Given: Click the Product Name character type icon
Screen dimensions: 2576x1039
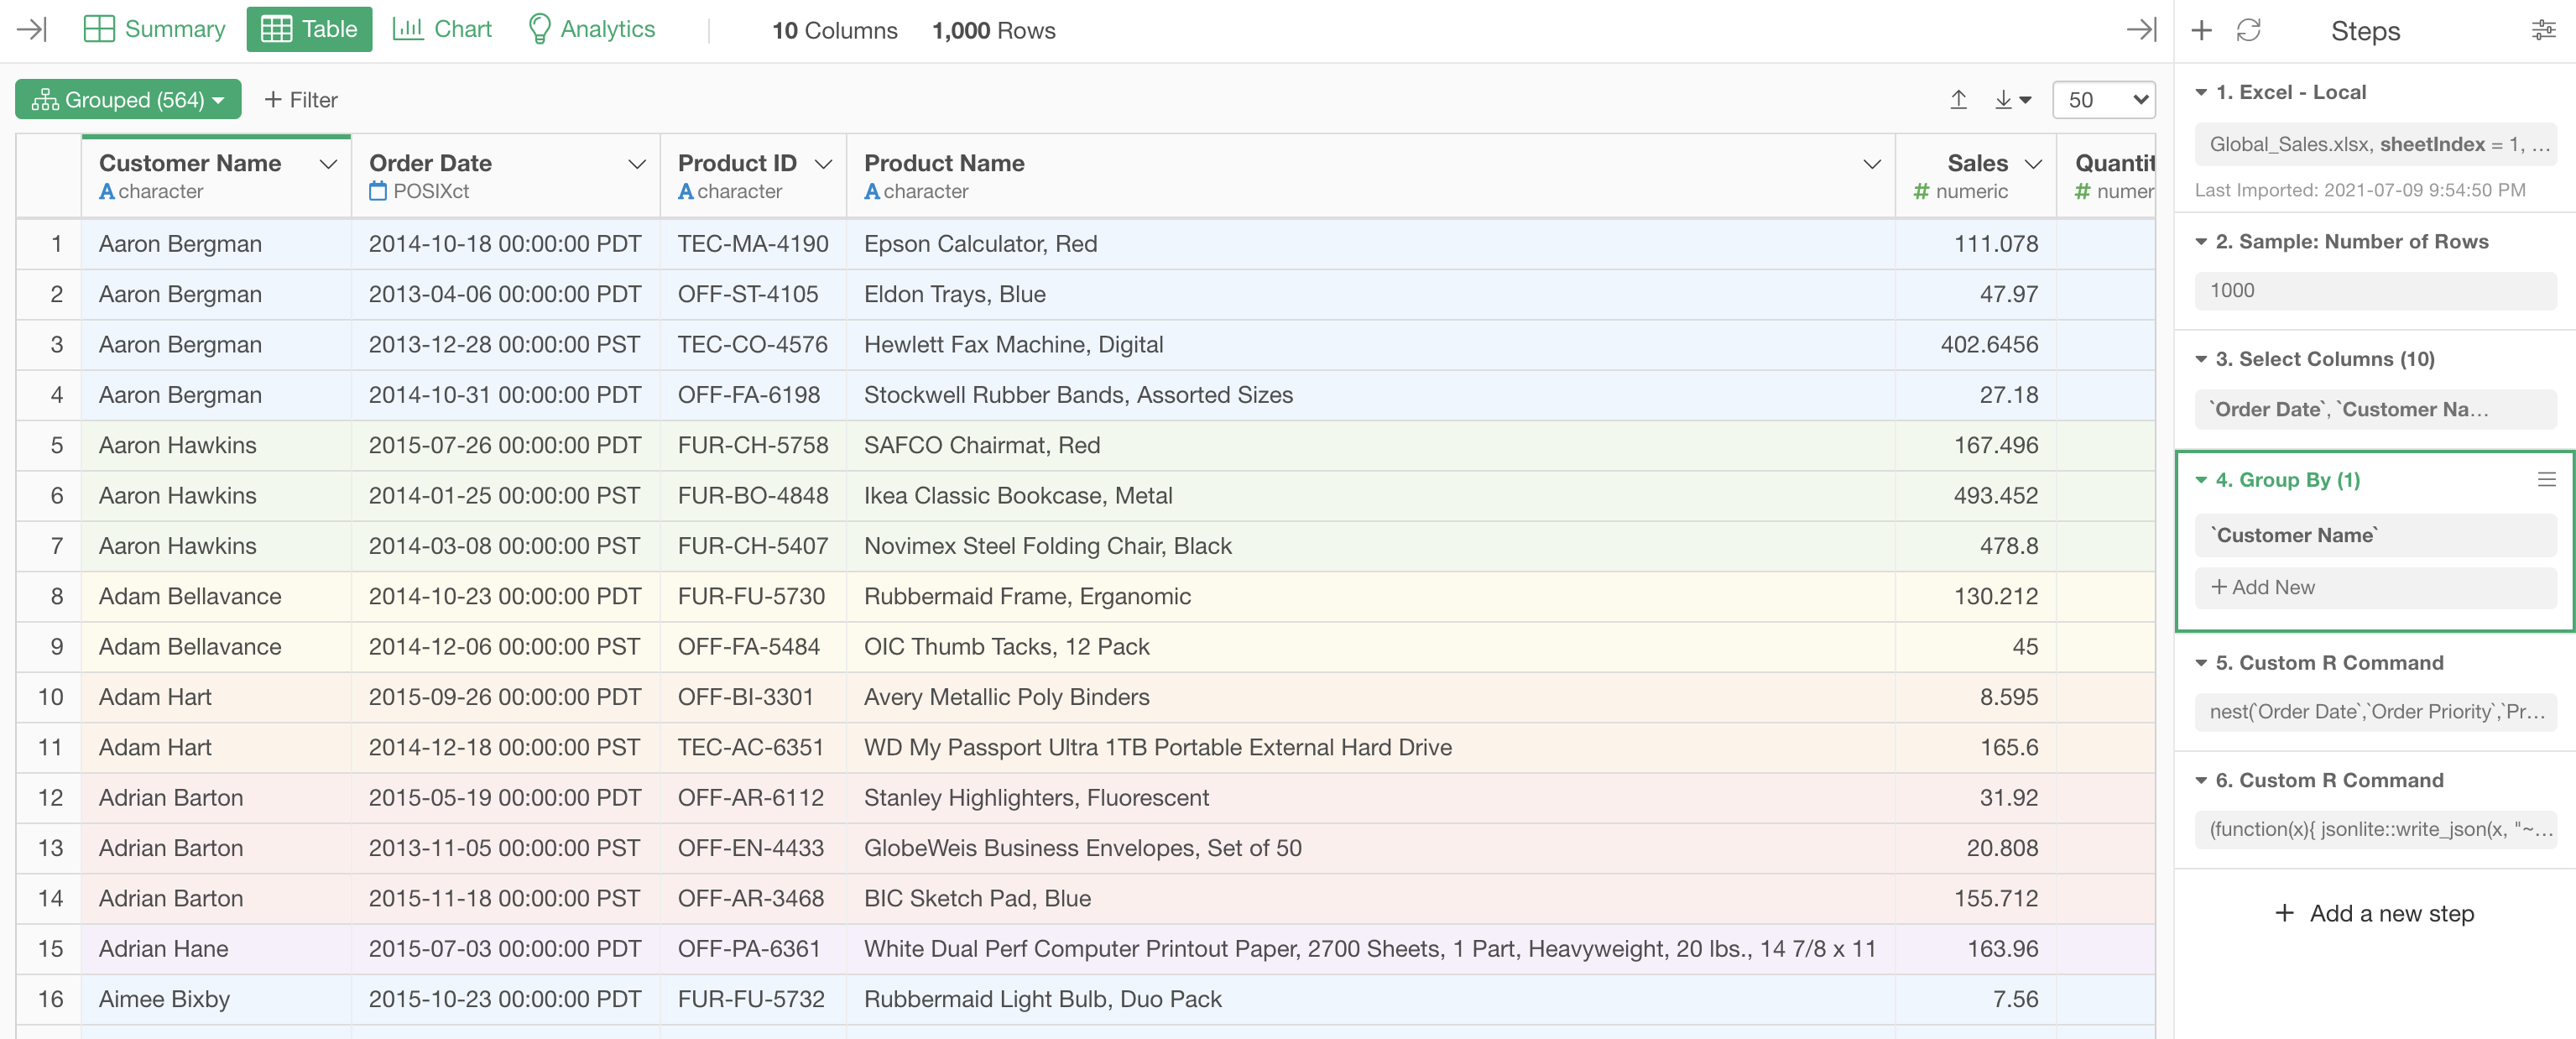Looking at the screenshot, I should (872, 191).
